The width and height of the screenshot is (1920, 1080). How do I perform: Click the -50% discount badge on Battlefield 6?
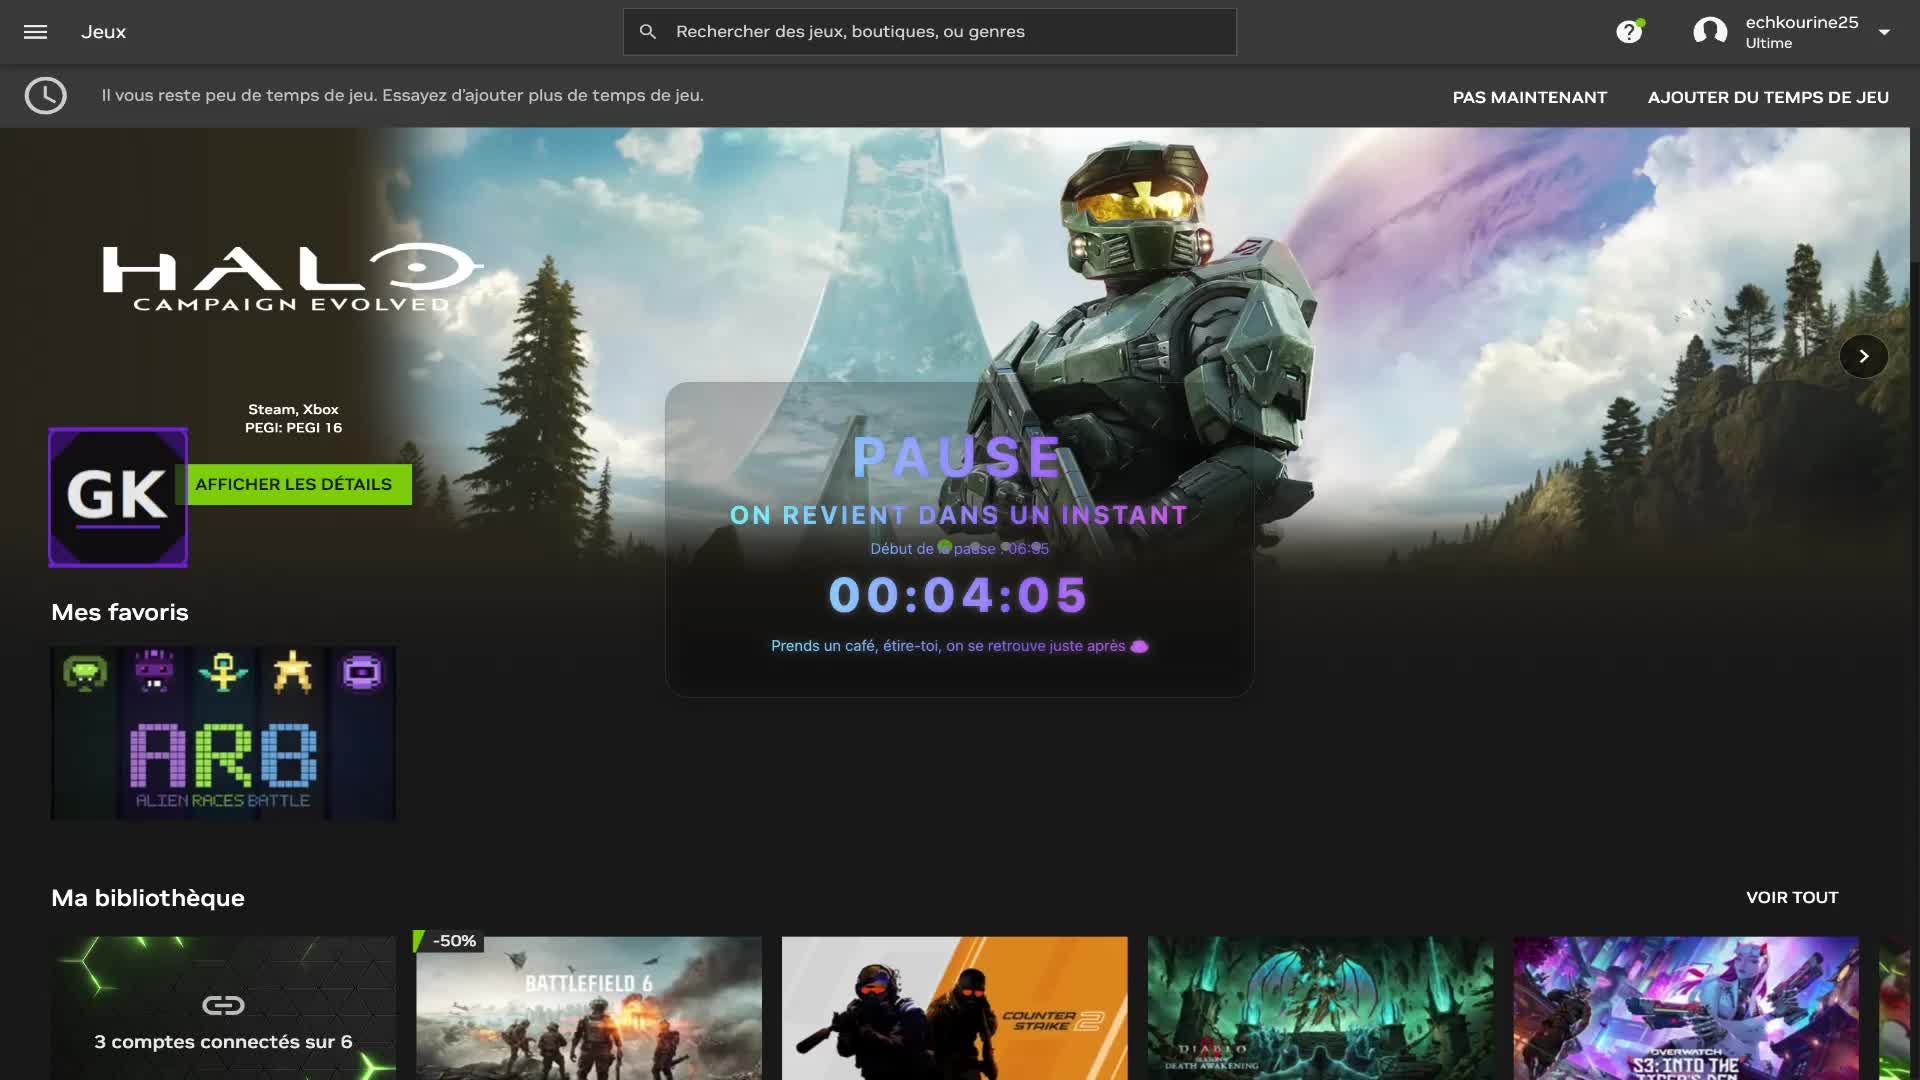pyautogui.click(x=449, y=941)
